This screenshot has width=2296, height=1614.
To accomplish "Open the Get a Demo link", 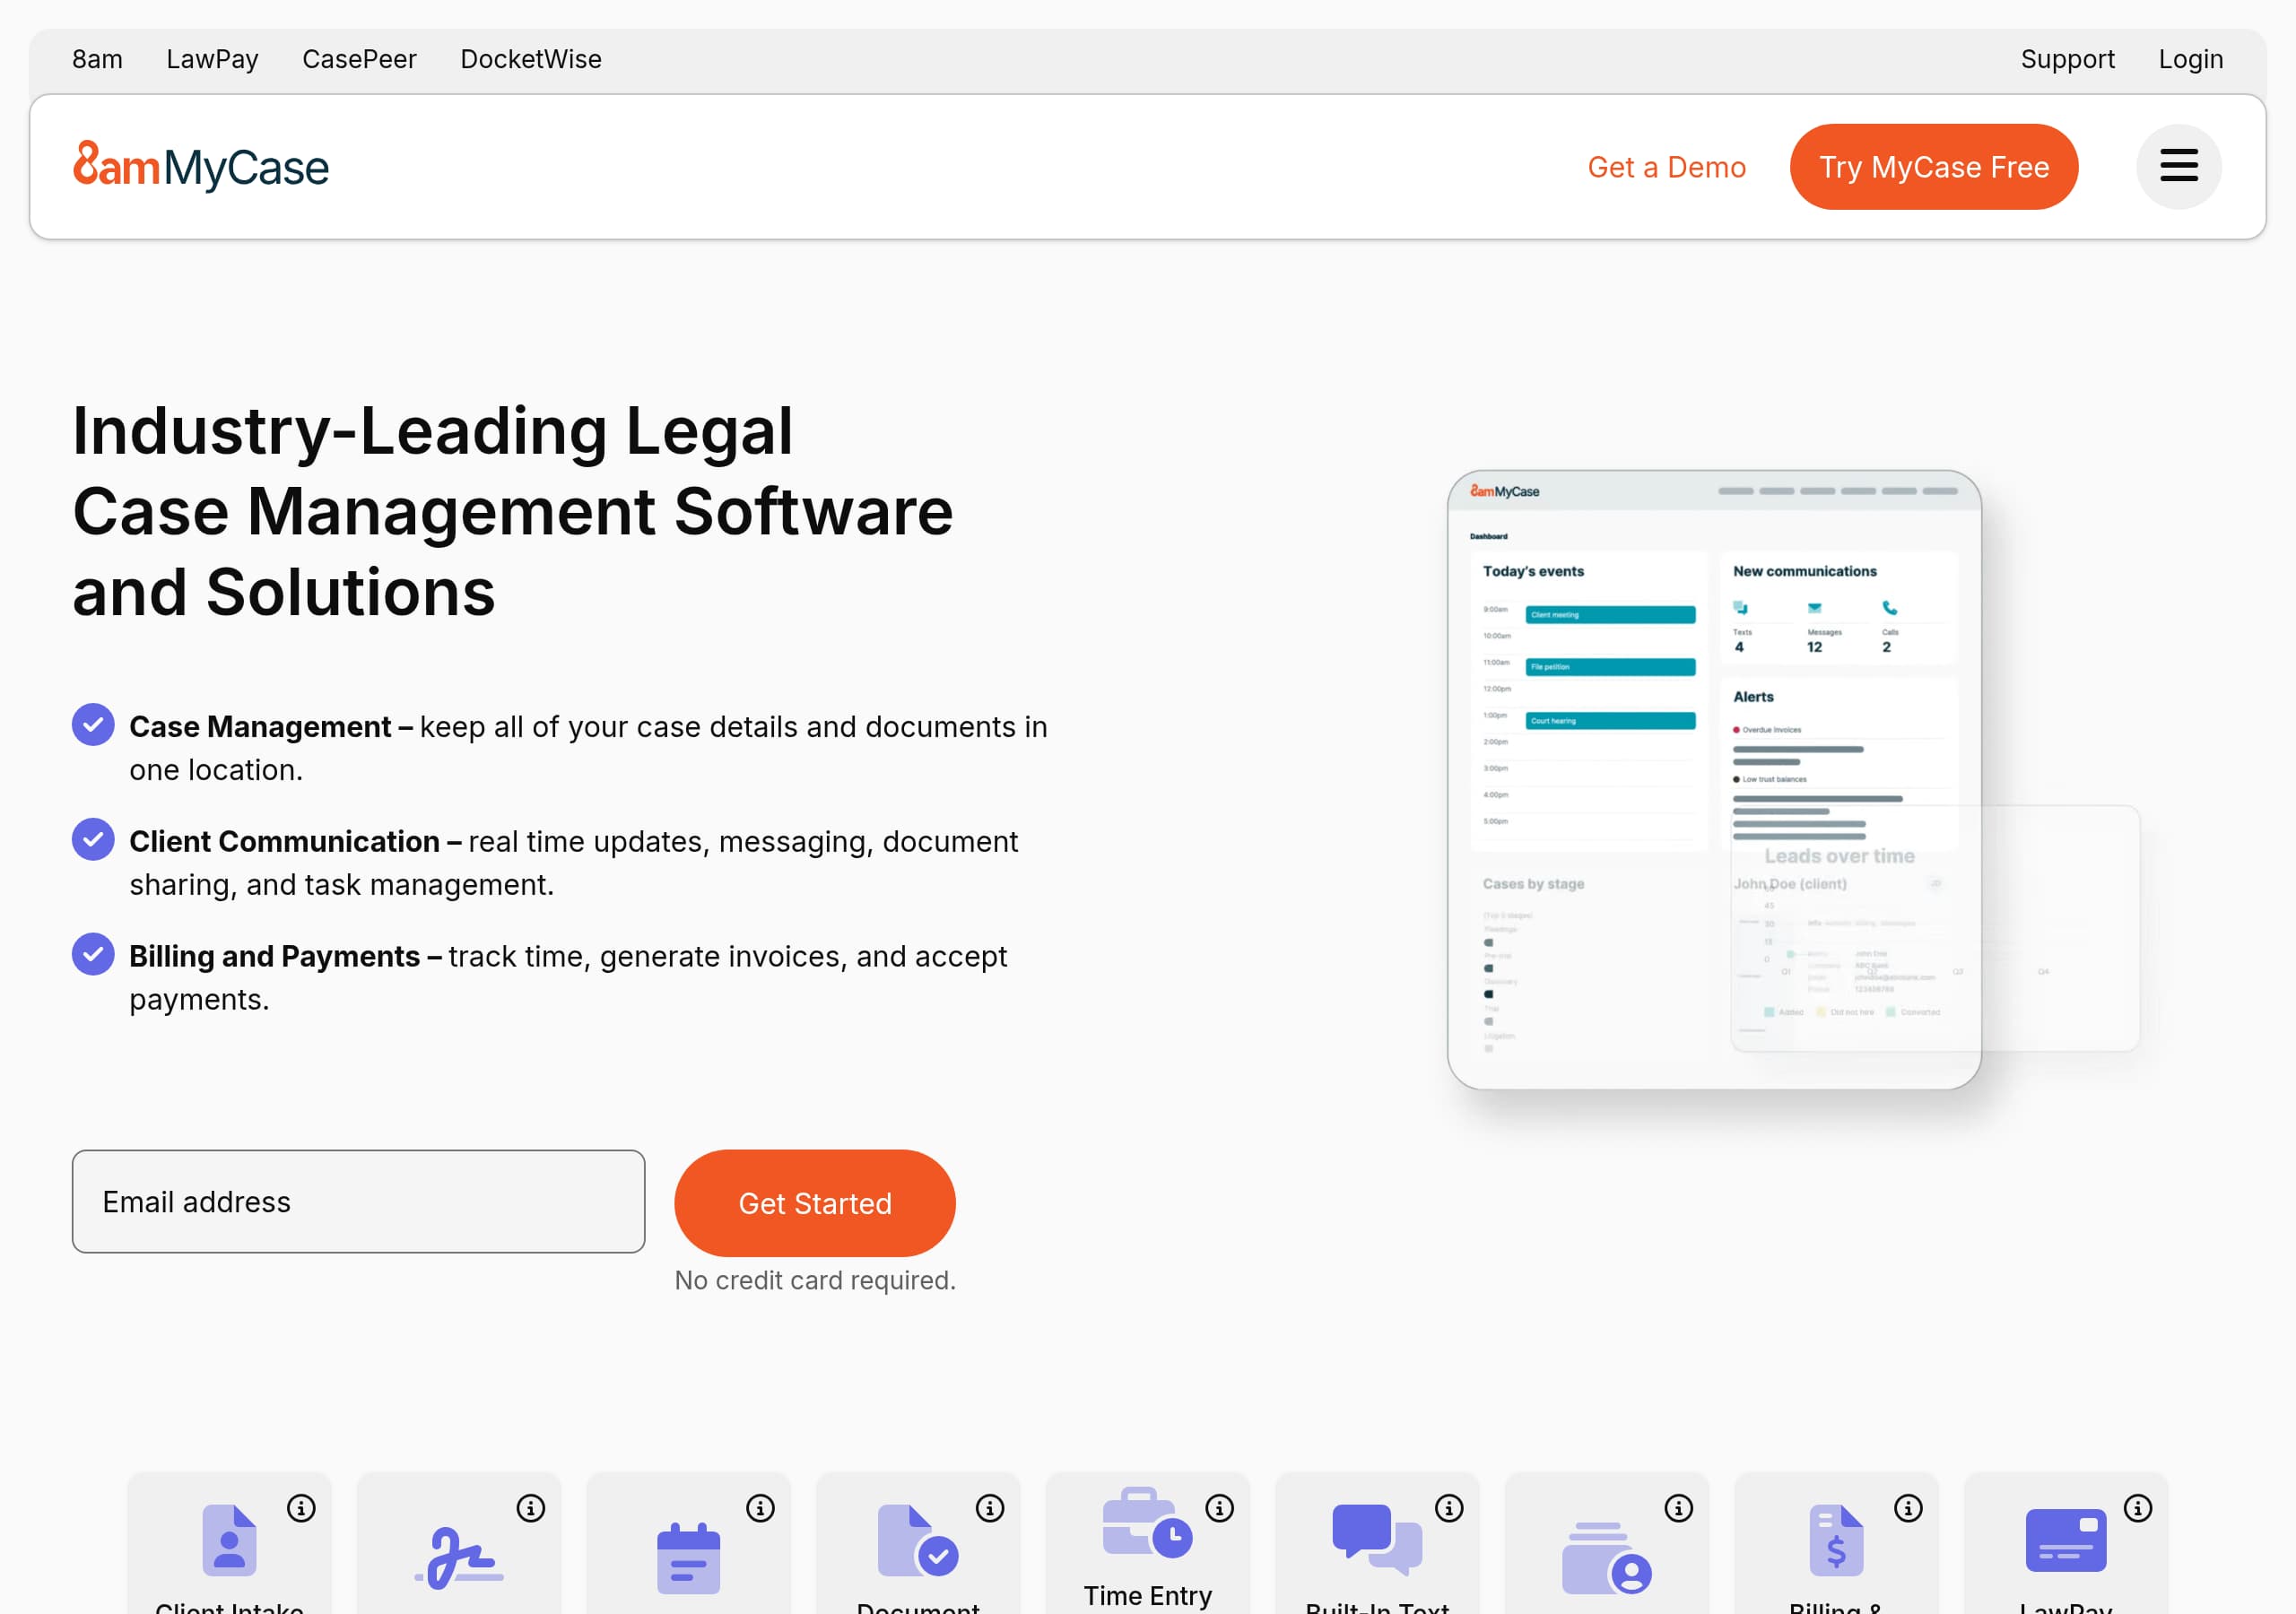I will pyautogui.click(x=1666, y=166).
